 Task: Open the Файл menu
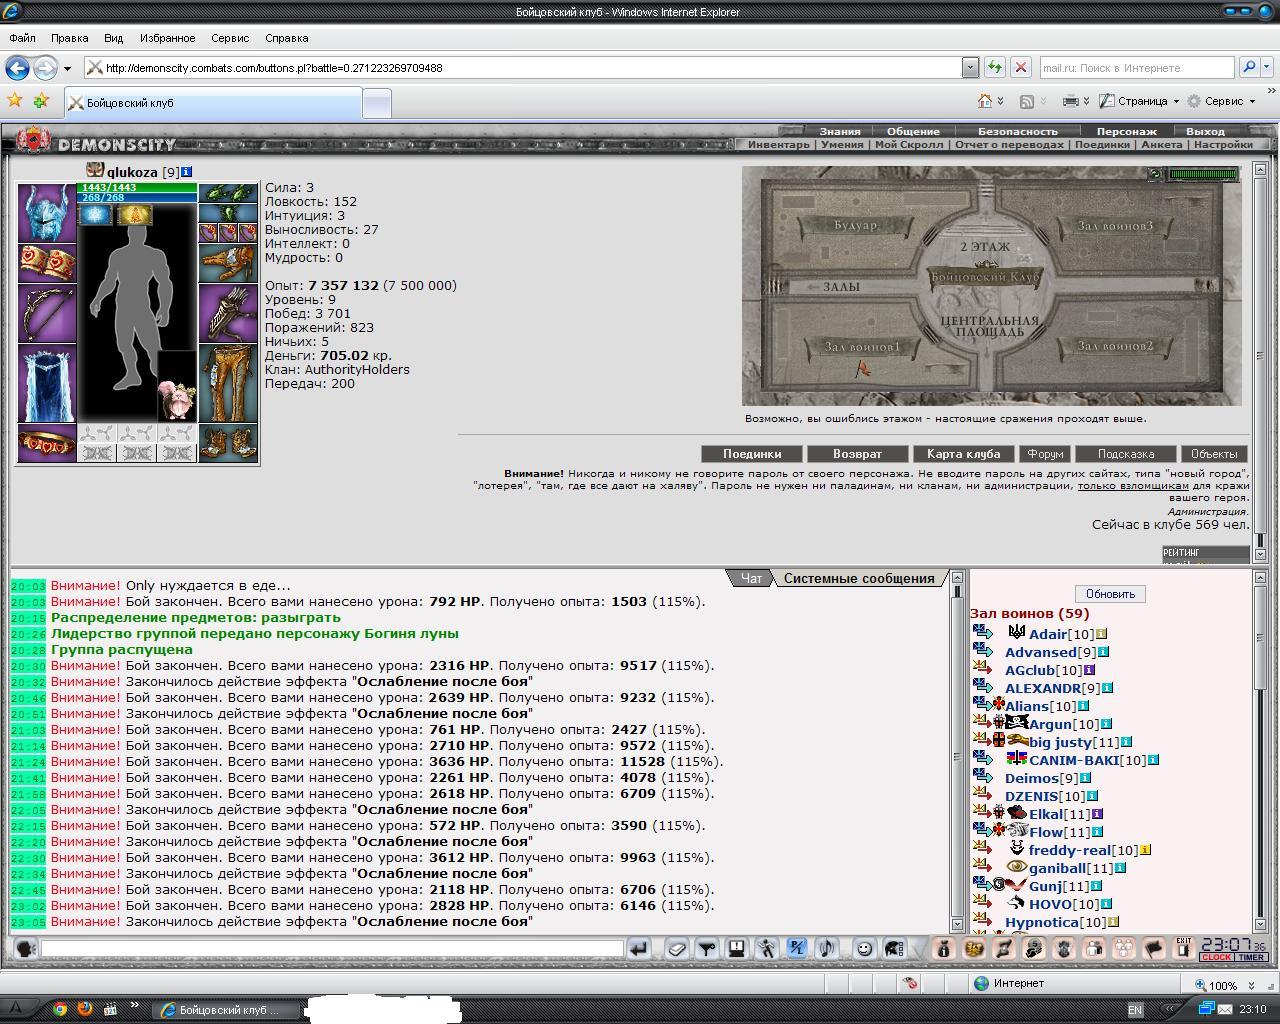coord(22,38)
